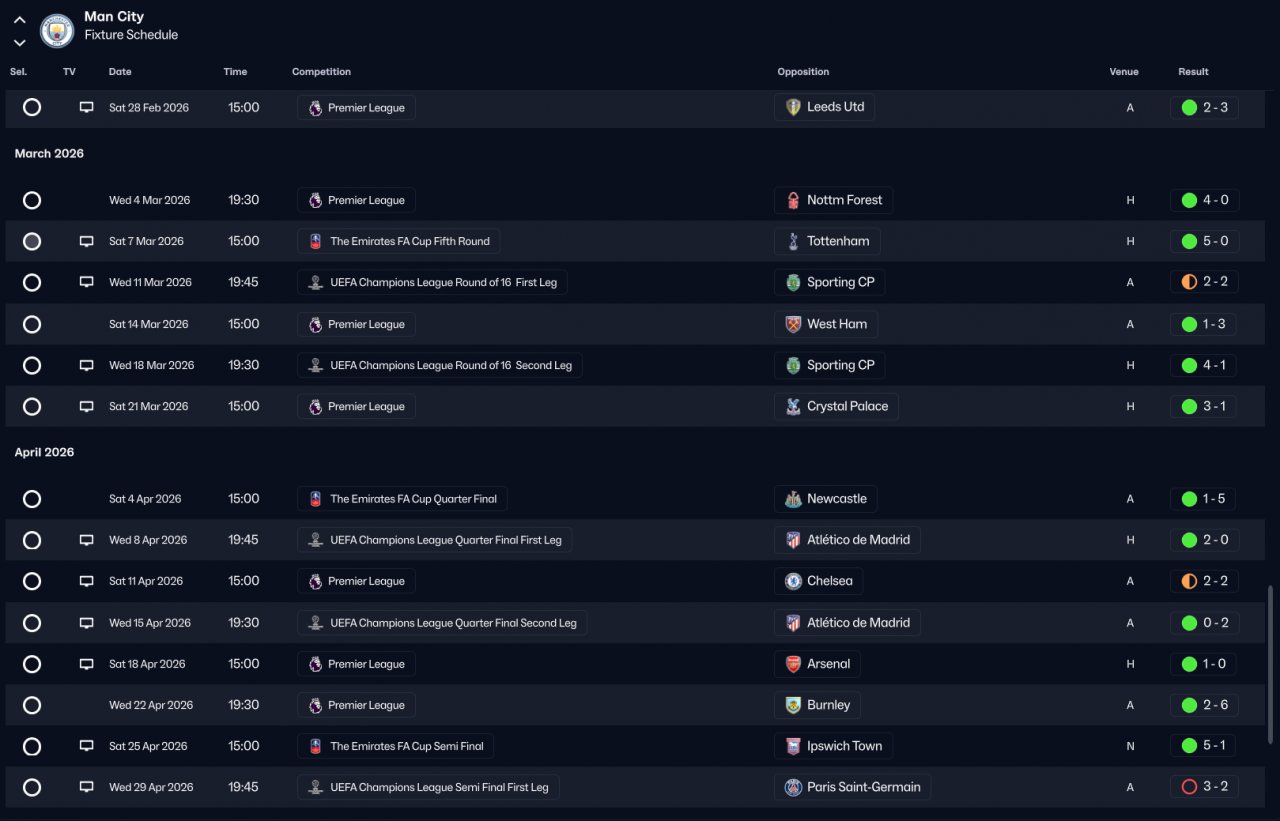Image resolution: width=1280 pixels, height=821 pixels.
Task: Click the Tottenham club crest
Action: [793, 241]
